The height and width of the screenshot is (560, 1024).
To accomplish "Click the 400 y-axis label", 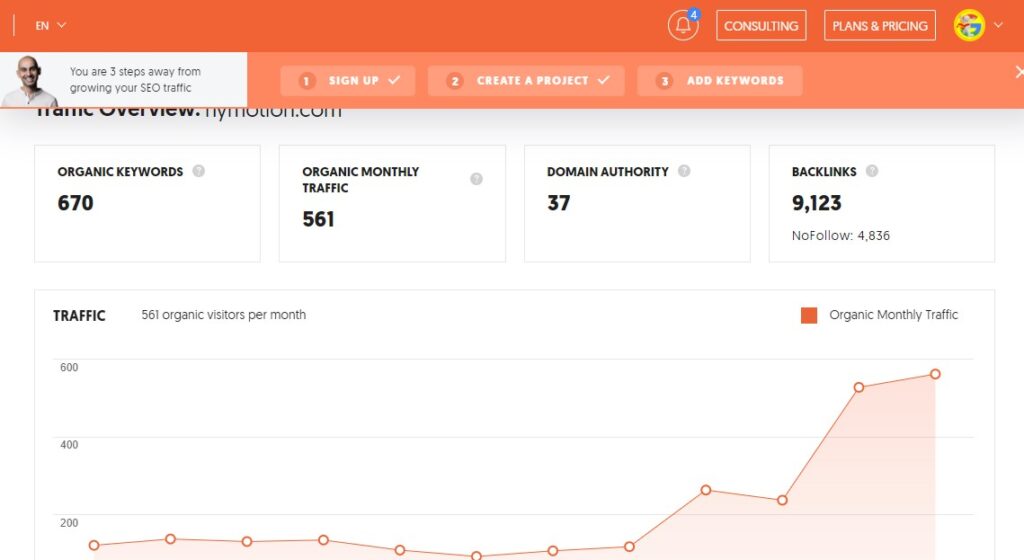I will (x=69, y=445).
